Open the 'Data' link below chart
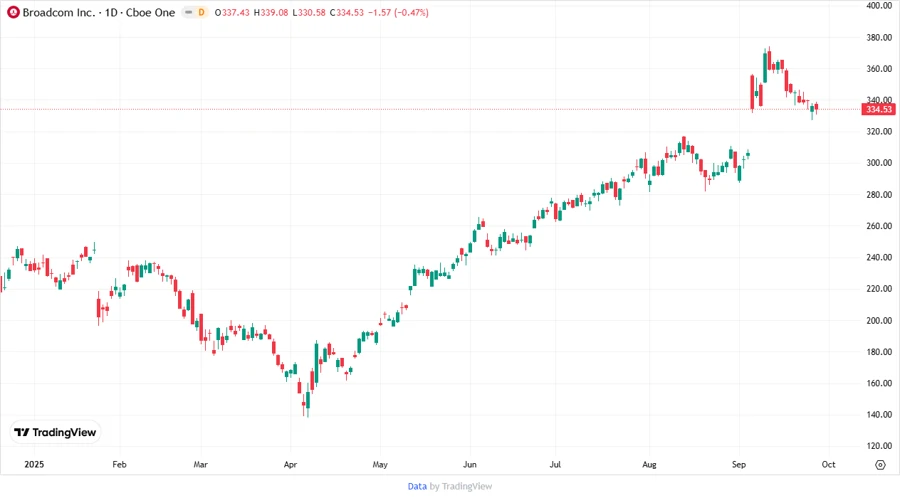Screen dimensions: 900x498 (417, 486)
